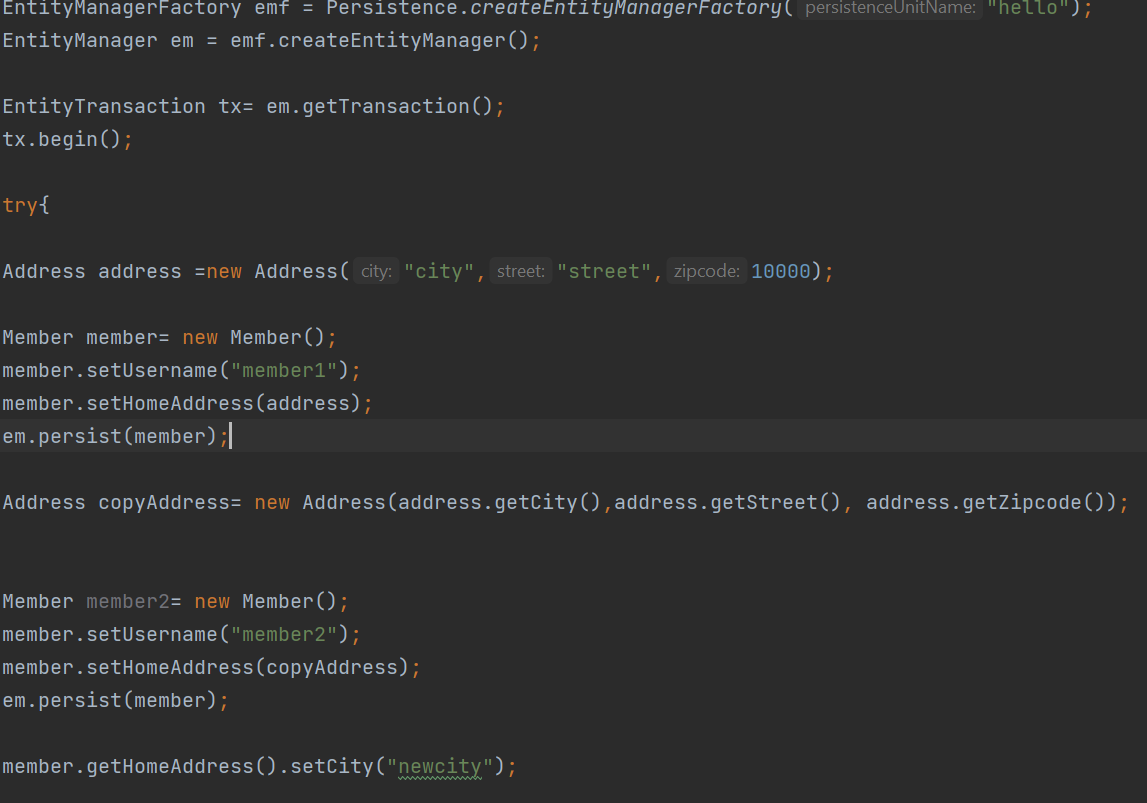This screenshot has width=1147, height=803.
Task: Click the first em.persist(member) line
Action: [x=116, y=437]
